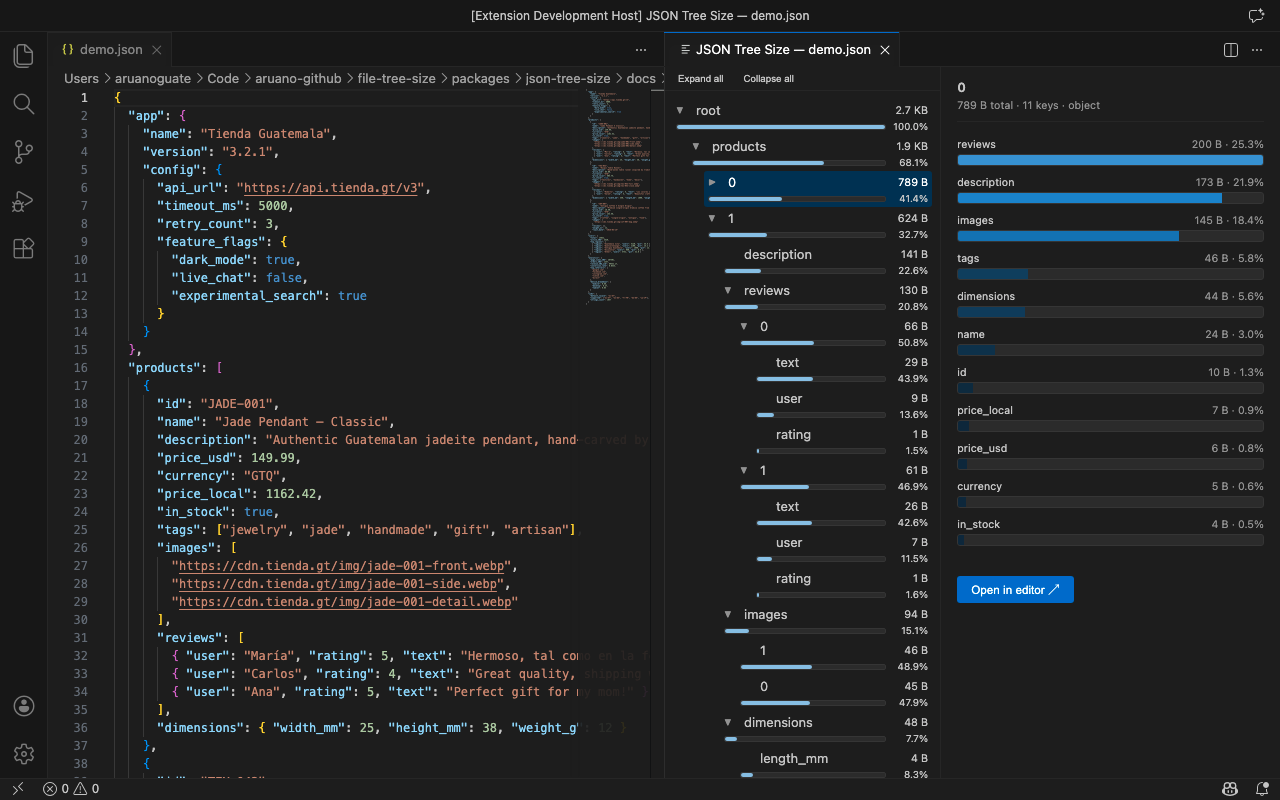This screenshot has width=1280, height=800.
Task: Open the docs breadcrumb
Action: [x=641, y=78]
